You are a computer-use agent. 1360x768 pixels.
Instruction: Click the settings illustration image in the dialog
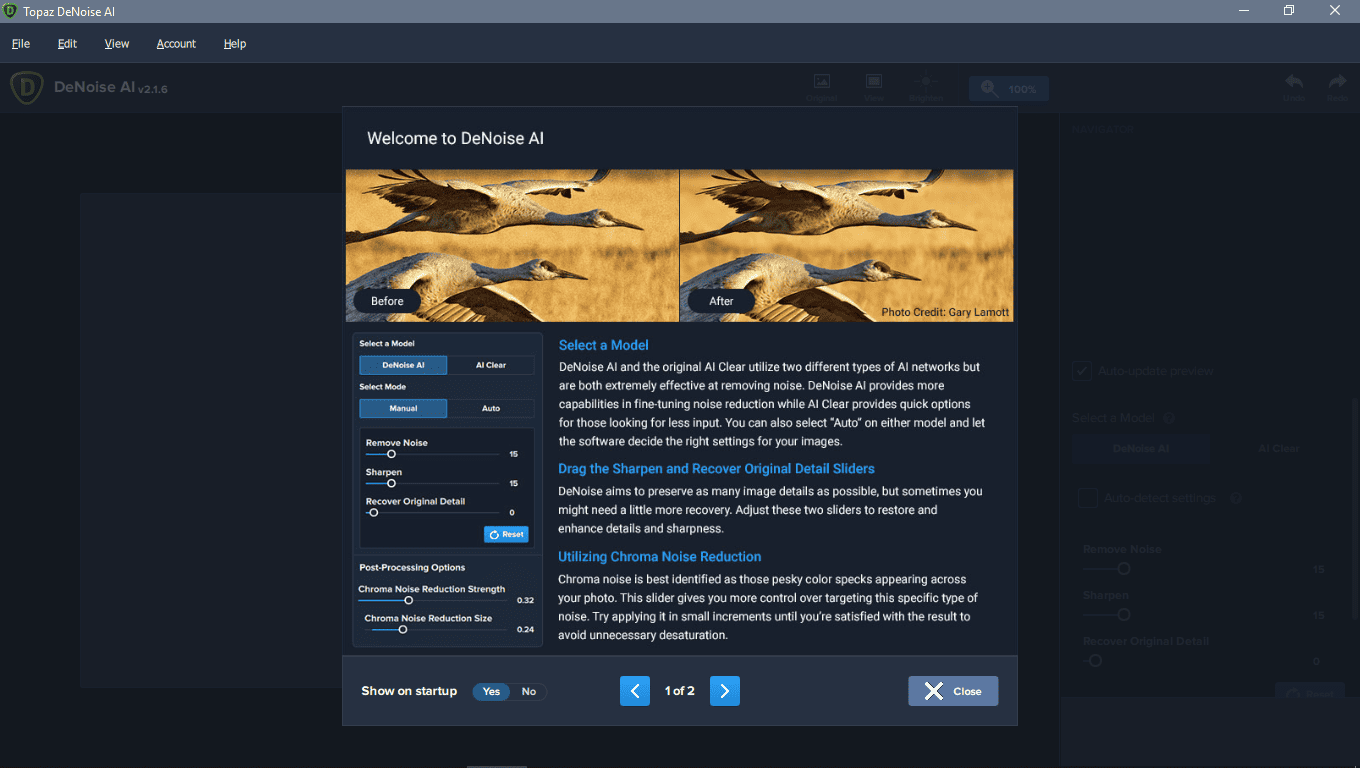(x=447, y=489)
